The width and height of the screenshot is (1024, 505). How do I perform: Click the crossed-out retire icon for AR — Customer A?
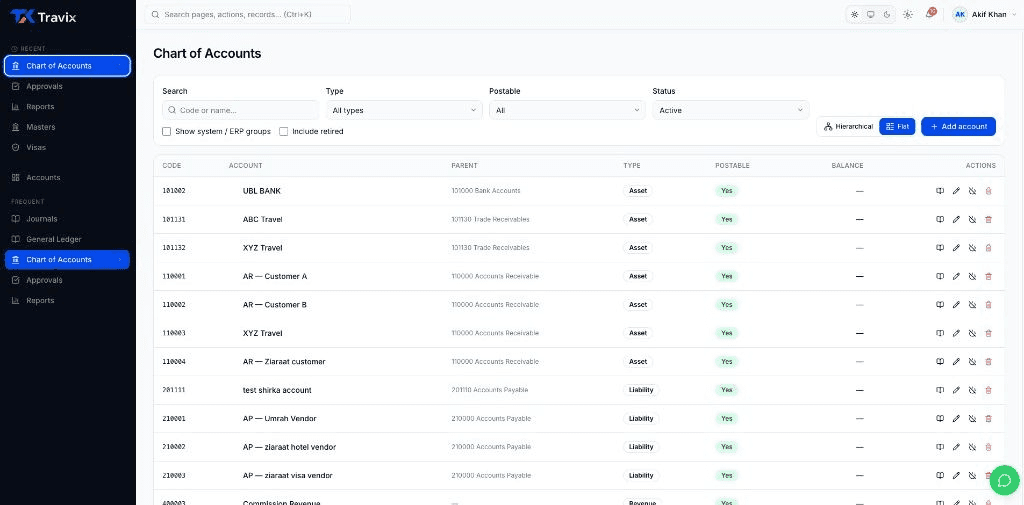[x=972, y=276]
